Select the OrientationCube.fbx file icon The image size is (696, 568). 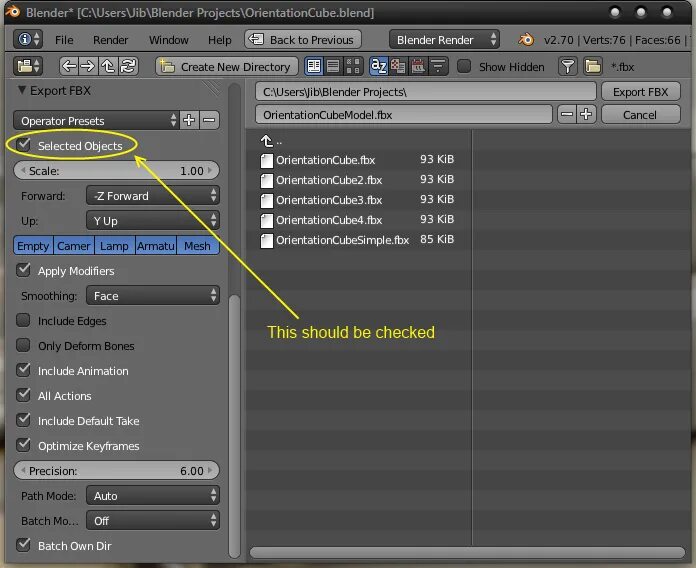267,160
